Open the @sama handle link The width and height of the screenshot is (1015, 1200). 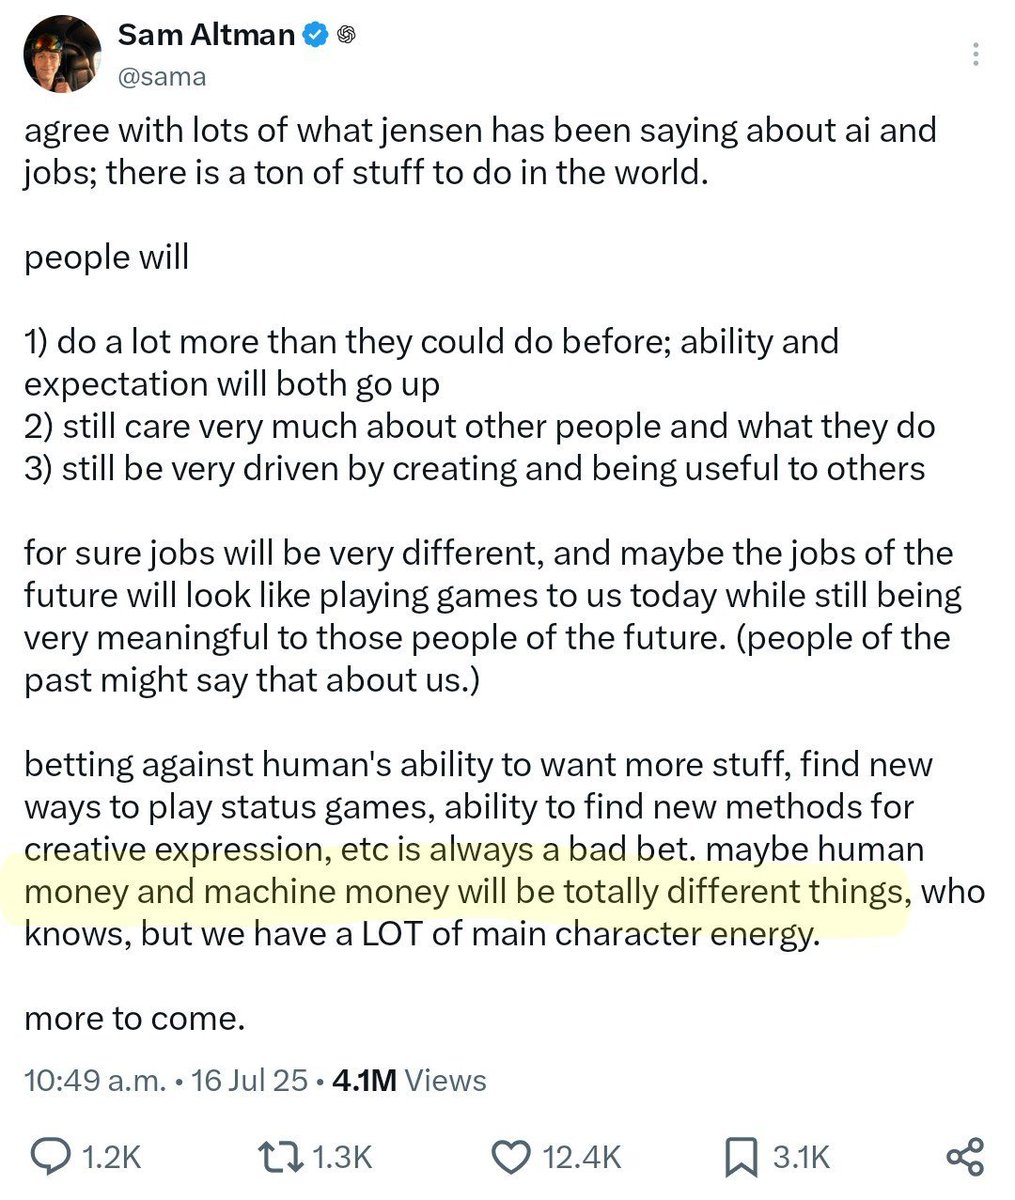click(162, 77)
